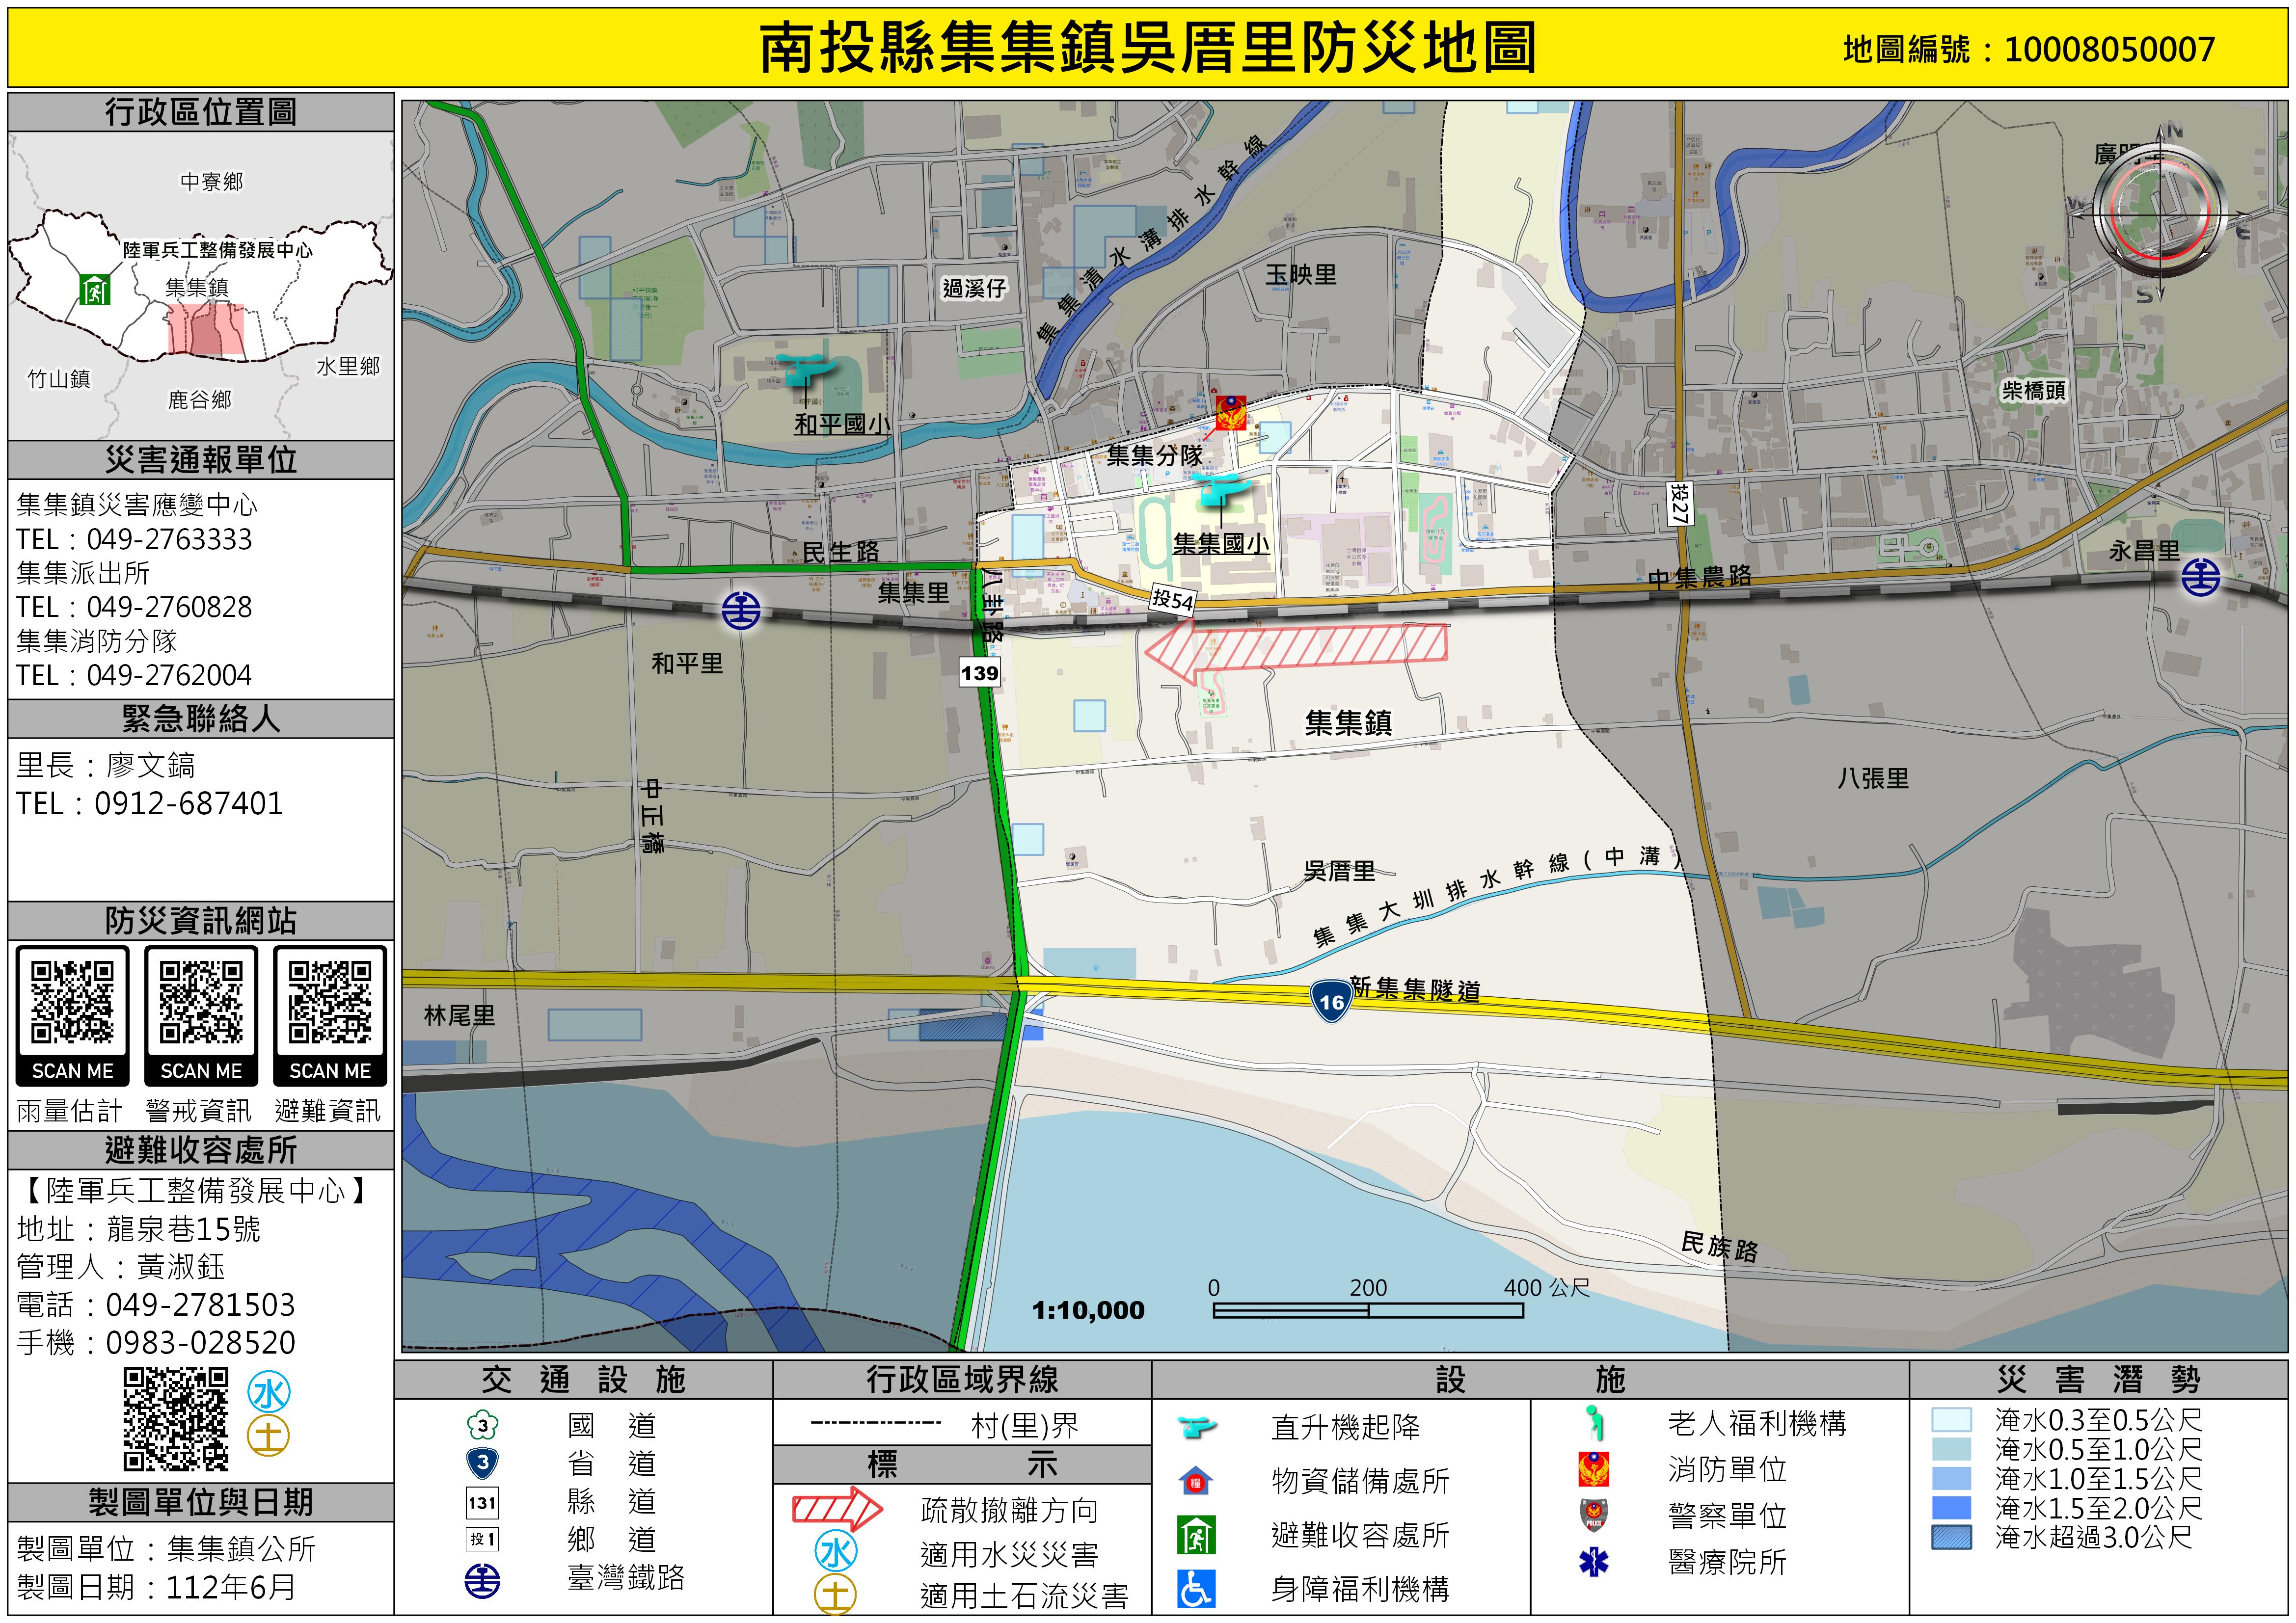Click the 身障福利機構 wheelchair legend icon
Image resolution: width=2296 pixels, height=1623 pixels.
click(x=1196, y=1588)
